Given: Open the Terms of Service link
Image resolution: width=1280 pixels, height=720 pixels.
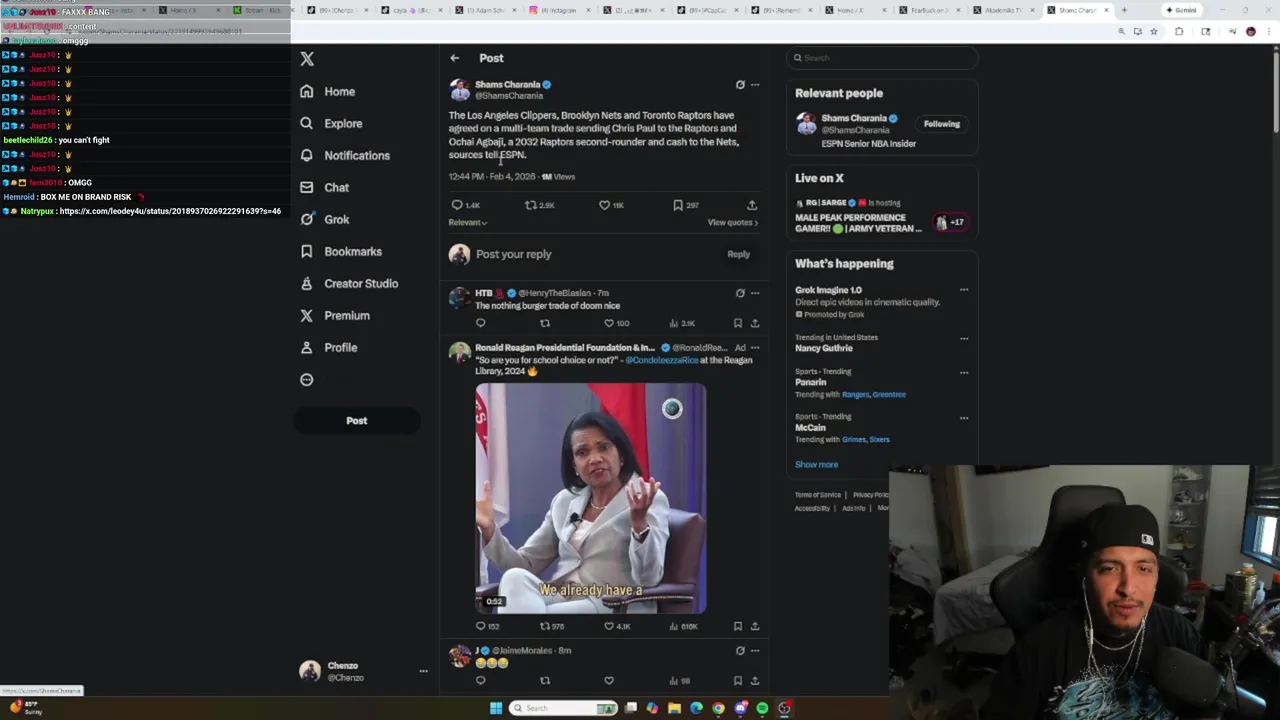Looking at the screenshot, I should tap(818, 495).
